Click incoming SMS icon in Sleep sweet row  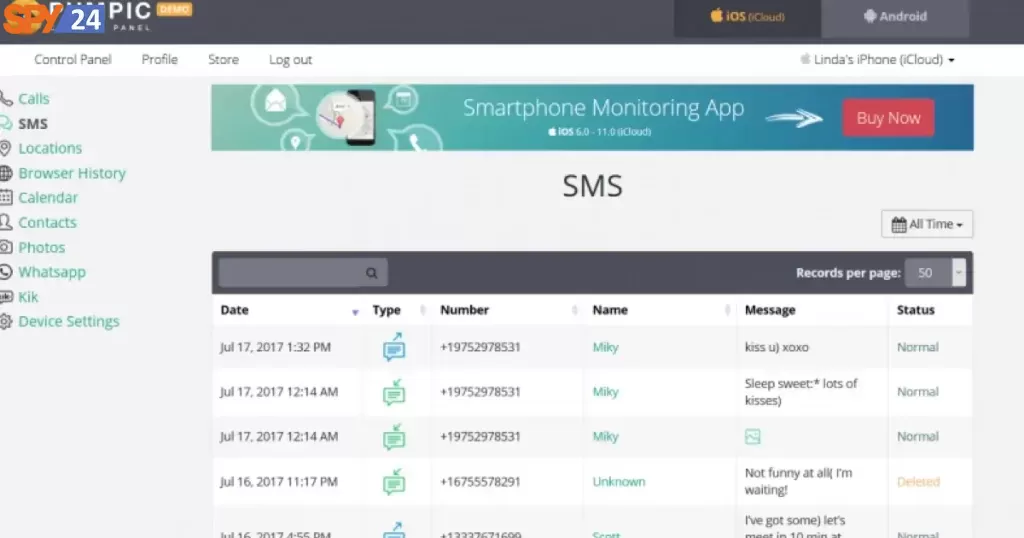[394, 392]
